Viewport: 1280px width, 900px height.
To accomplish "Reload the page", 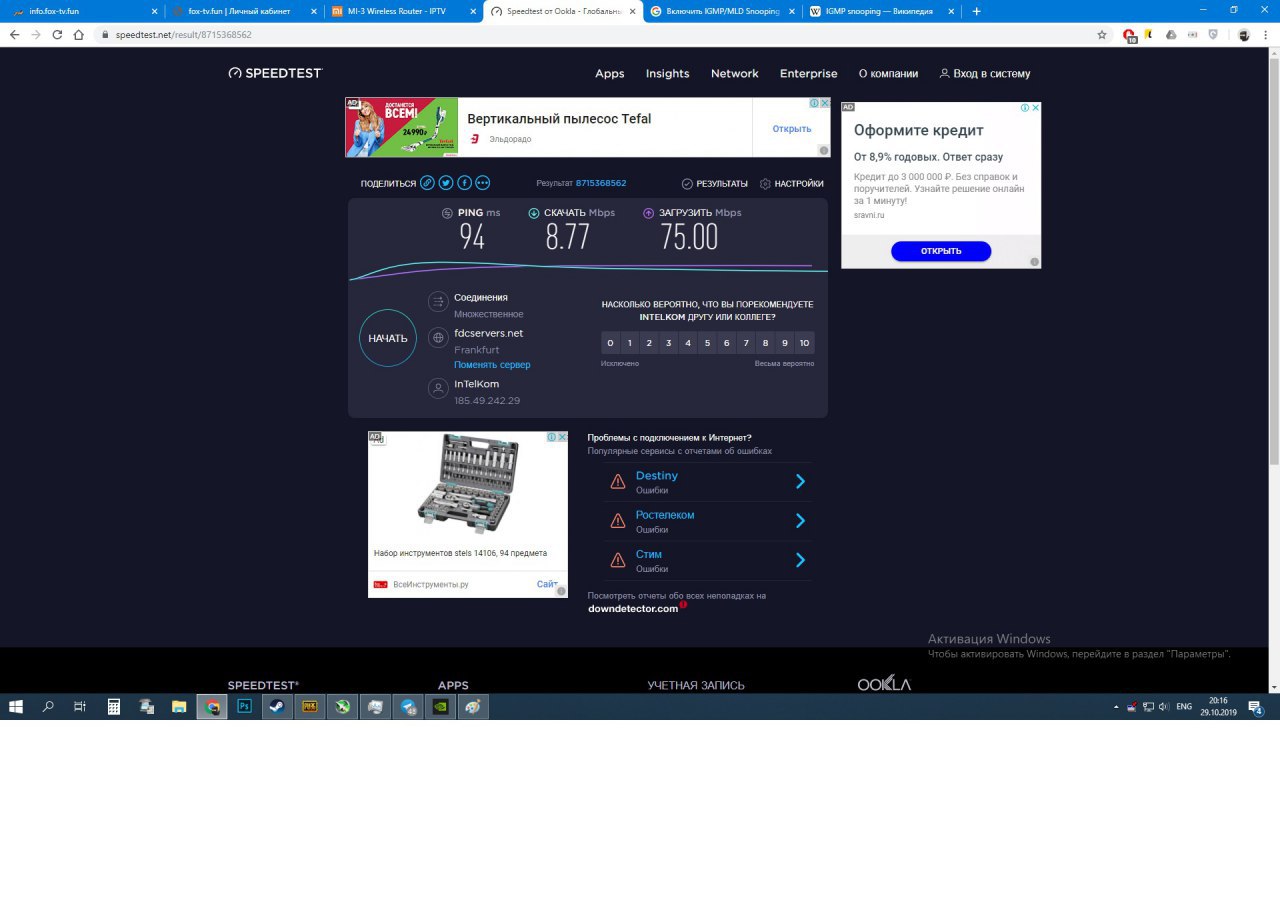I will (x=57, y=34).
